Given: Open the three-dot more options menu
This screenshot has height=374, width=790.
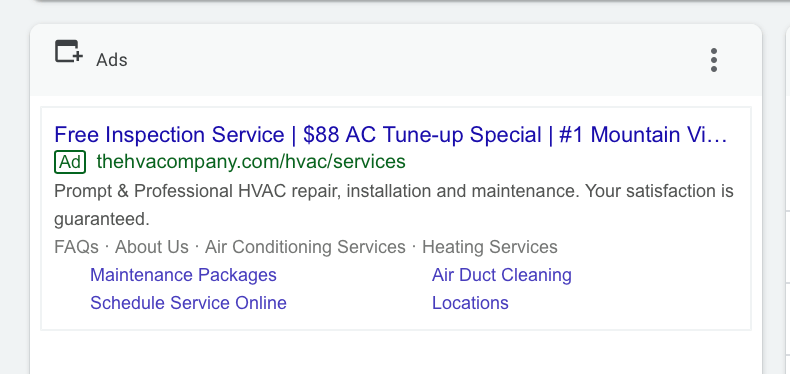Looking at the screenshot, I should coord(713,60).
